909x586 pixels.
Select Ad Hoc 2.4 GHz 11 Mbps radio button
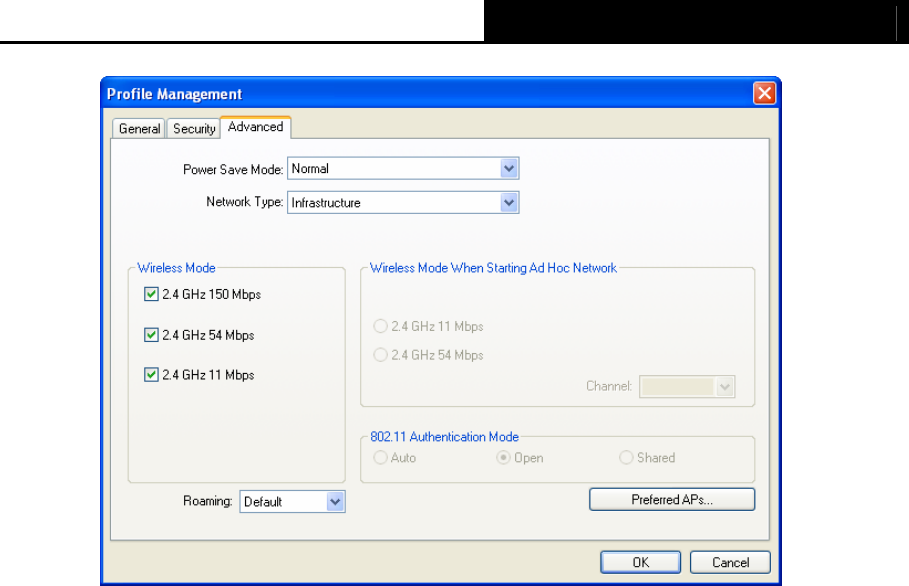[380, 326]
